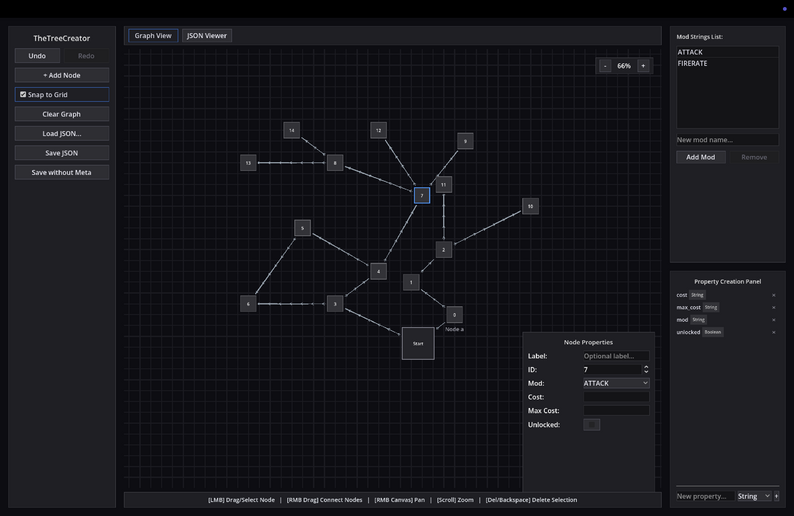Click the Save JSON button
The width and height of the screenshot is (794, 516).
point(62,153)
